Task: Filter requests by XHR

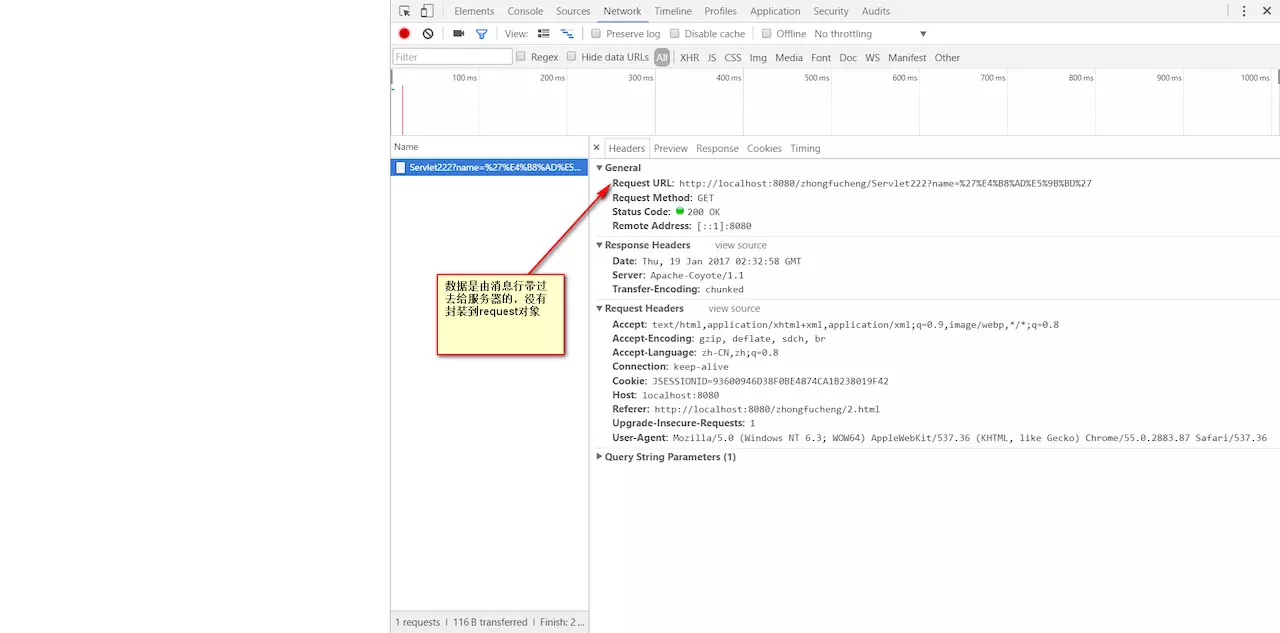Action: 690,58
